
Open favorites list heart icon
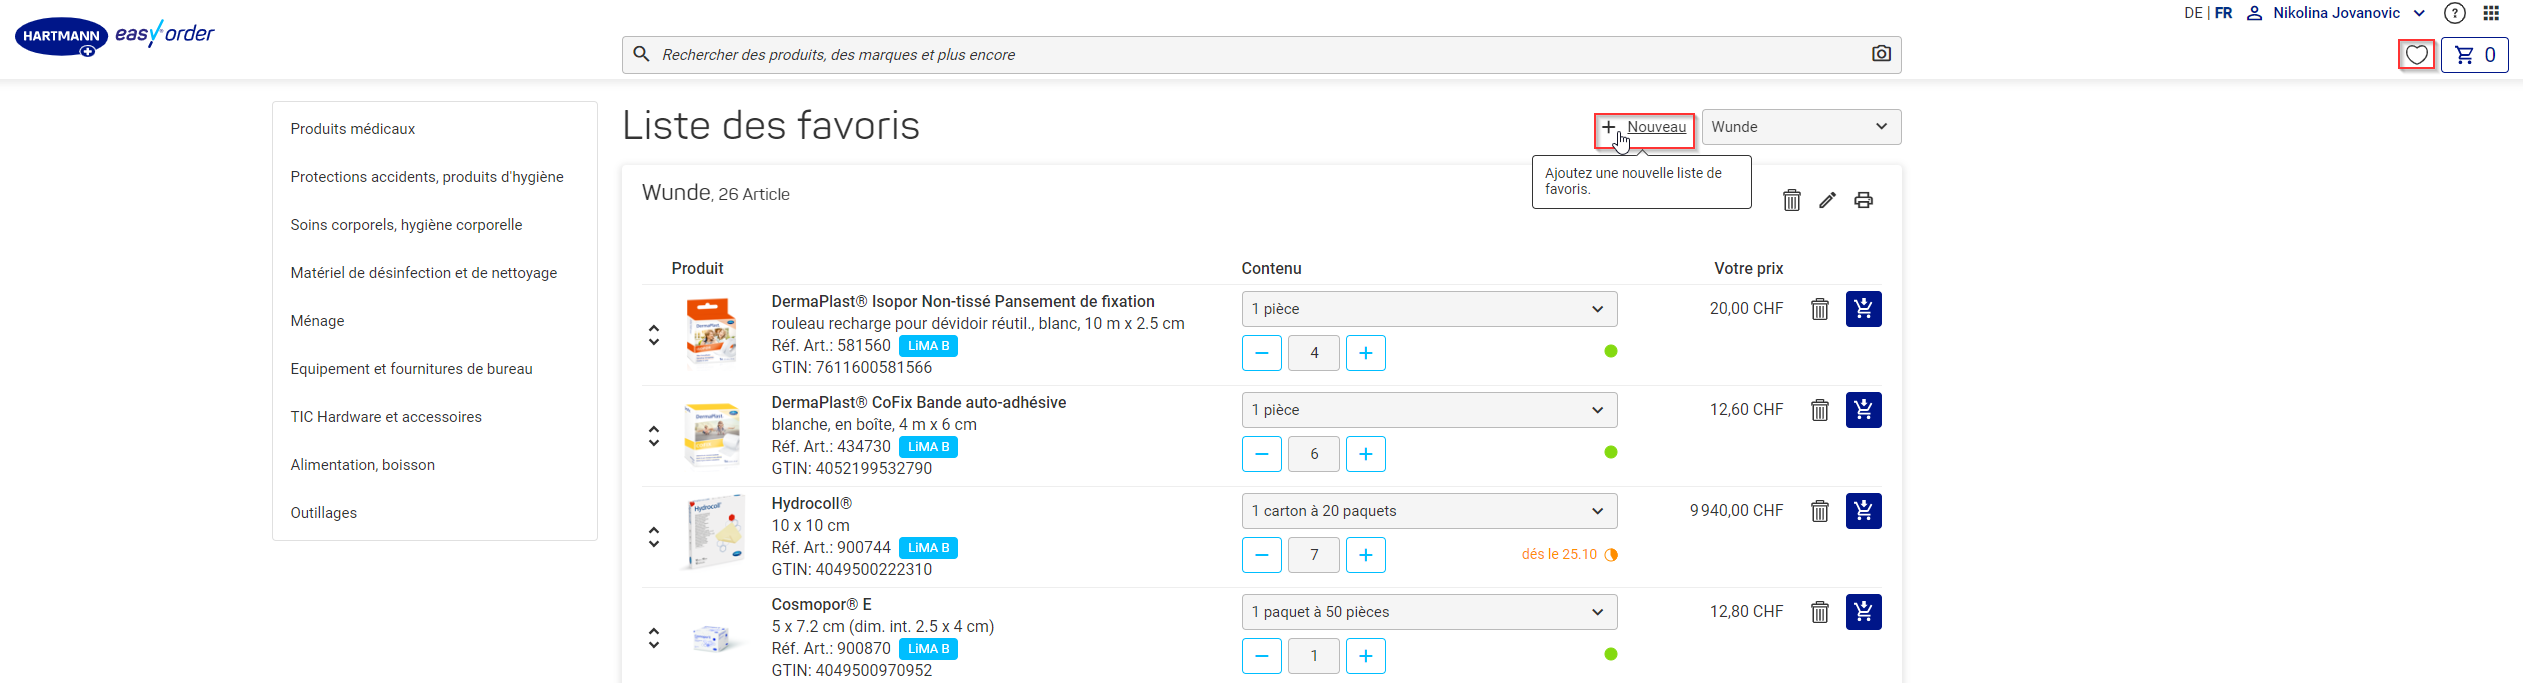coord(2416,55)
